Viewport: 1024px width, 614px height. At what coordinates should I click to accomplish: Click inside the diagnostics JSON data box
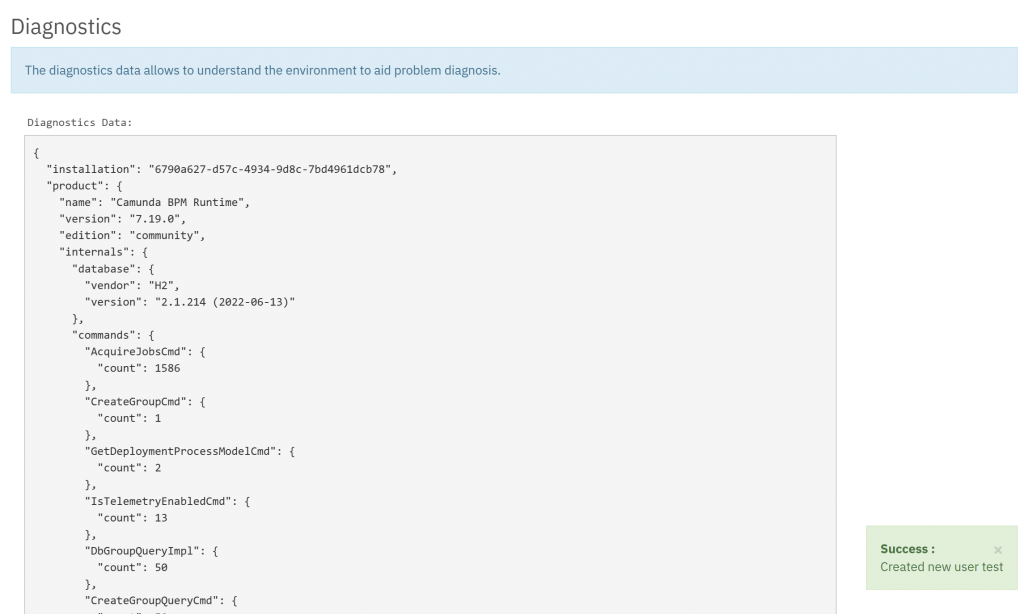430,375
